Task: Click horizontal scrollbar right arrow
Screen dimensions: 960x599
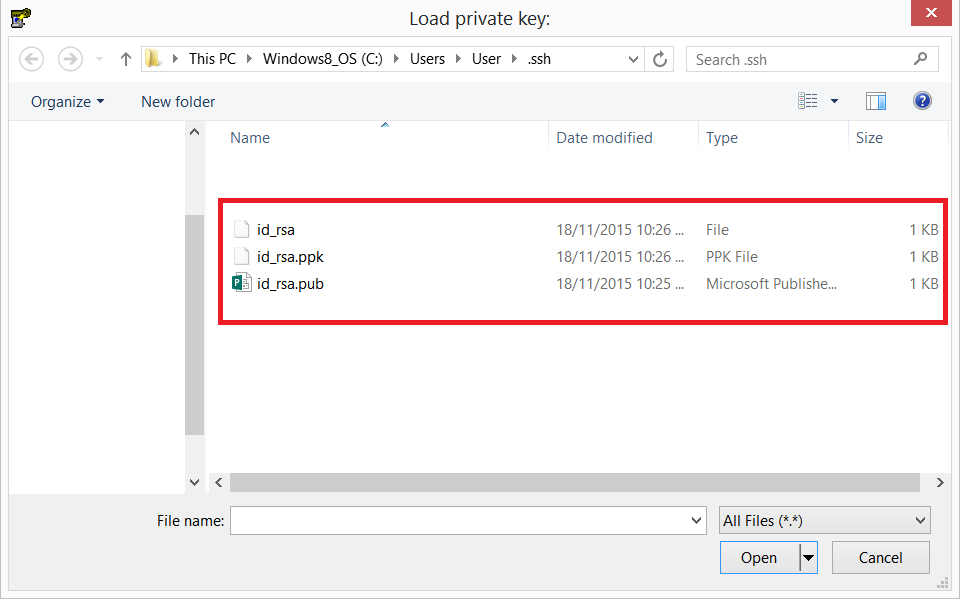Action: point(940,483)
